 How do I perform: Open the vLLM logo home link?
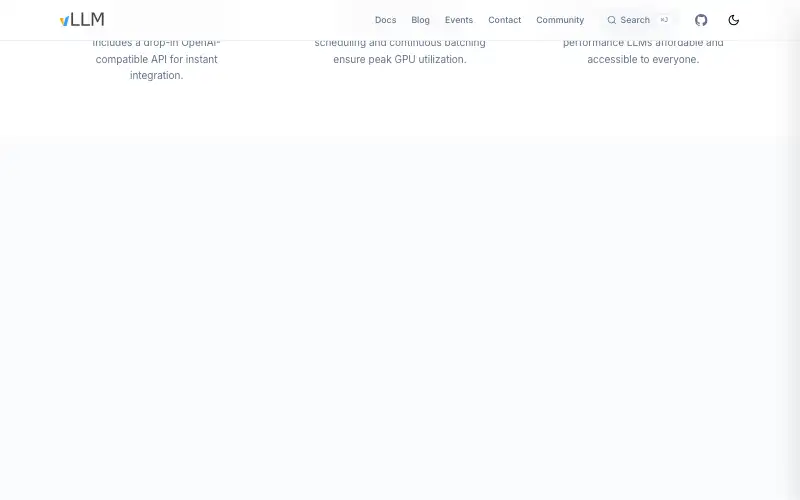click(82, 20)
